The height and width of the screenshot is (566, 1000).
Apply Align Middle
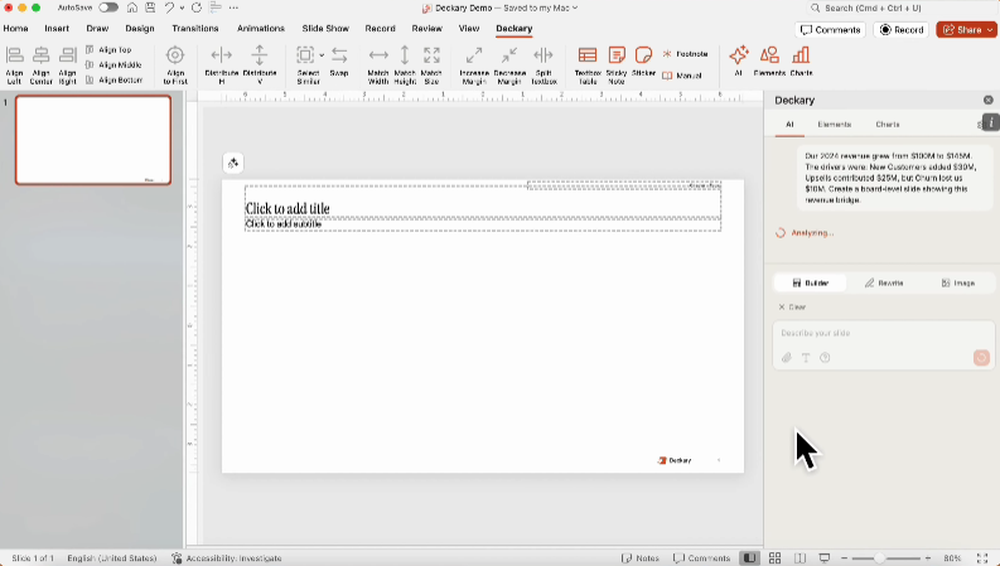pos(114,64)
